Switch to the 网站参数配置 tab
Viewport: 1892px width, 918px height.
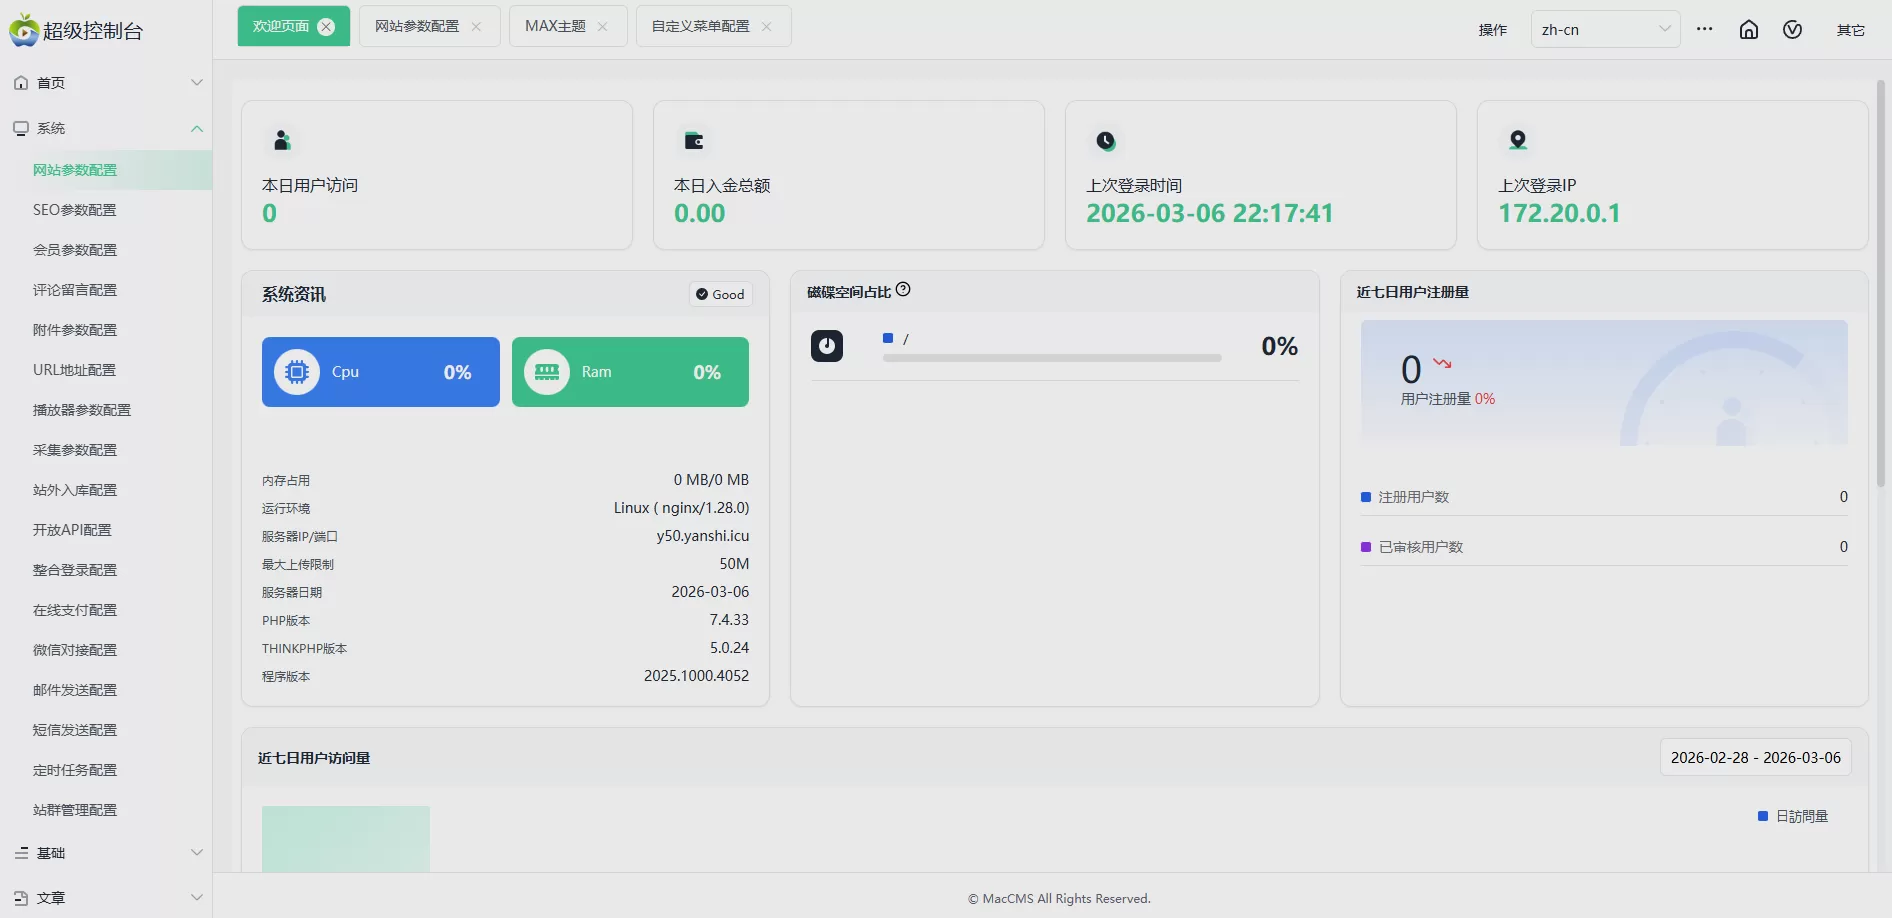click(417, 27)
